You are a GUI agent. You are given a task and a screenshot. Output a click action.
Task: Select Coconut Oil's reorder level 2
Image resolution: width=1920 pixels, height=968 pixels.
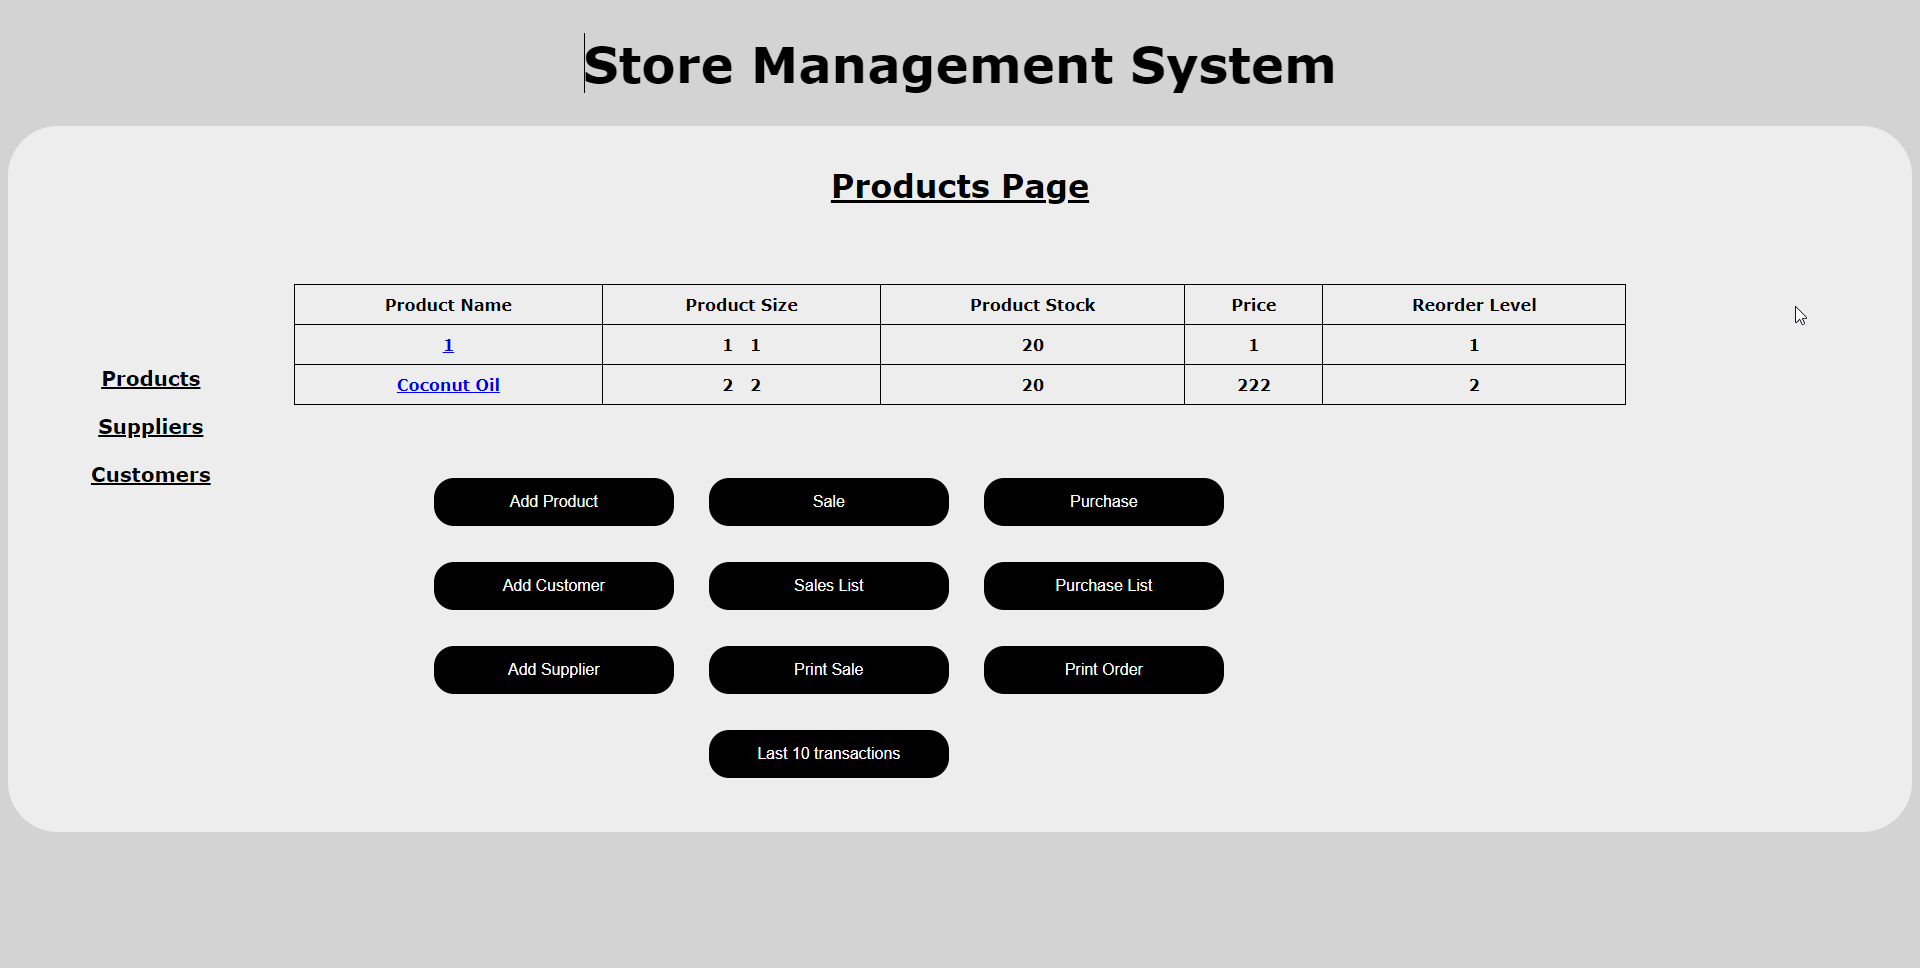1474,385
